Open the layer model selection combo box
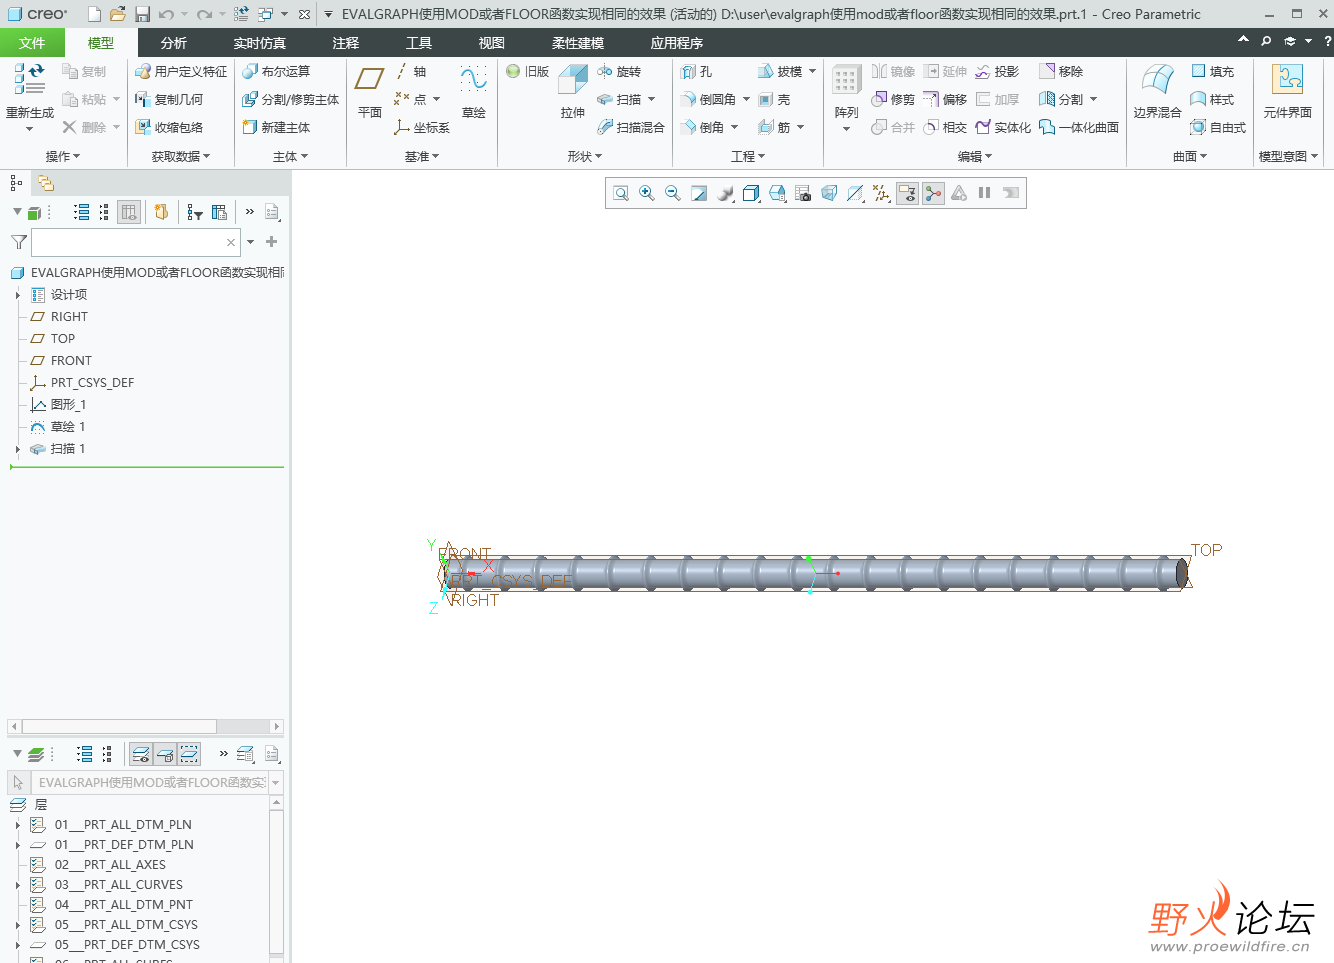The image size is (1334, 963). click(158, 783)
